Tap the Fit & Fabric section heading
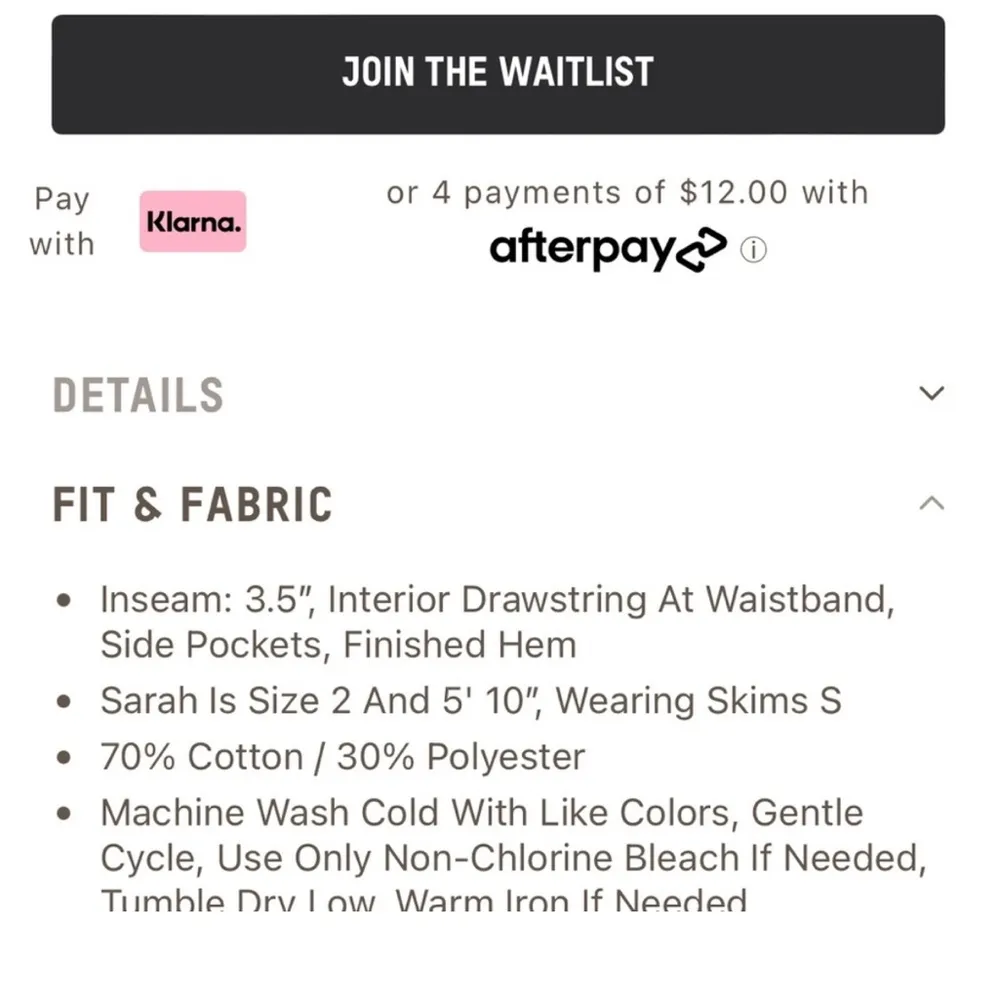The height and width of the screenshot is (1000, 1000). [192, 504]
